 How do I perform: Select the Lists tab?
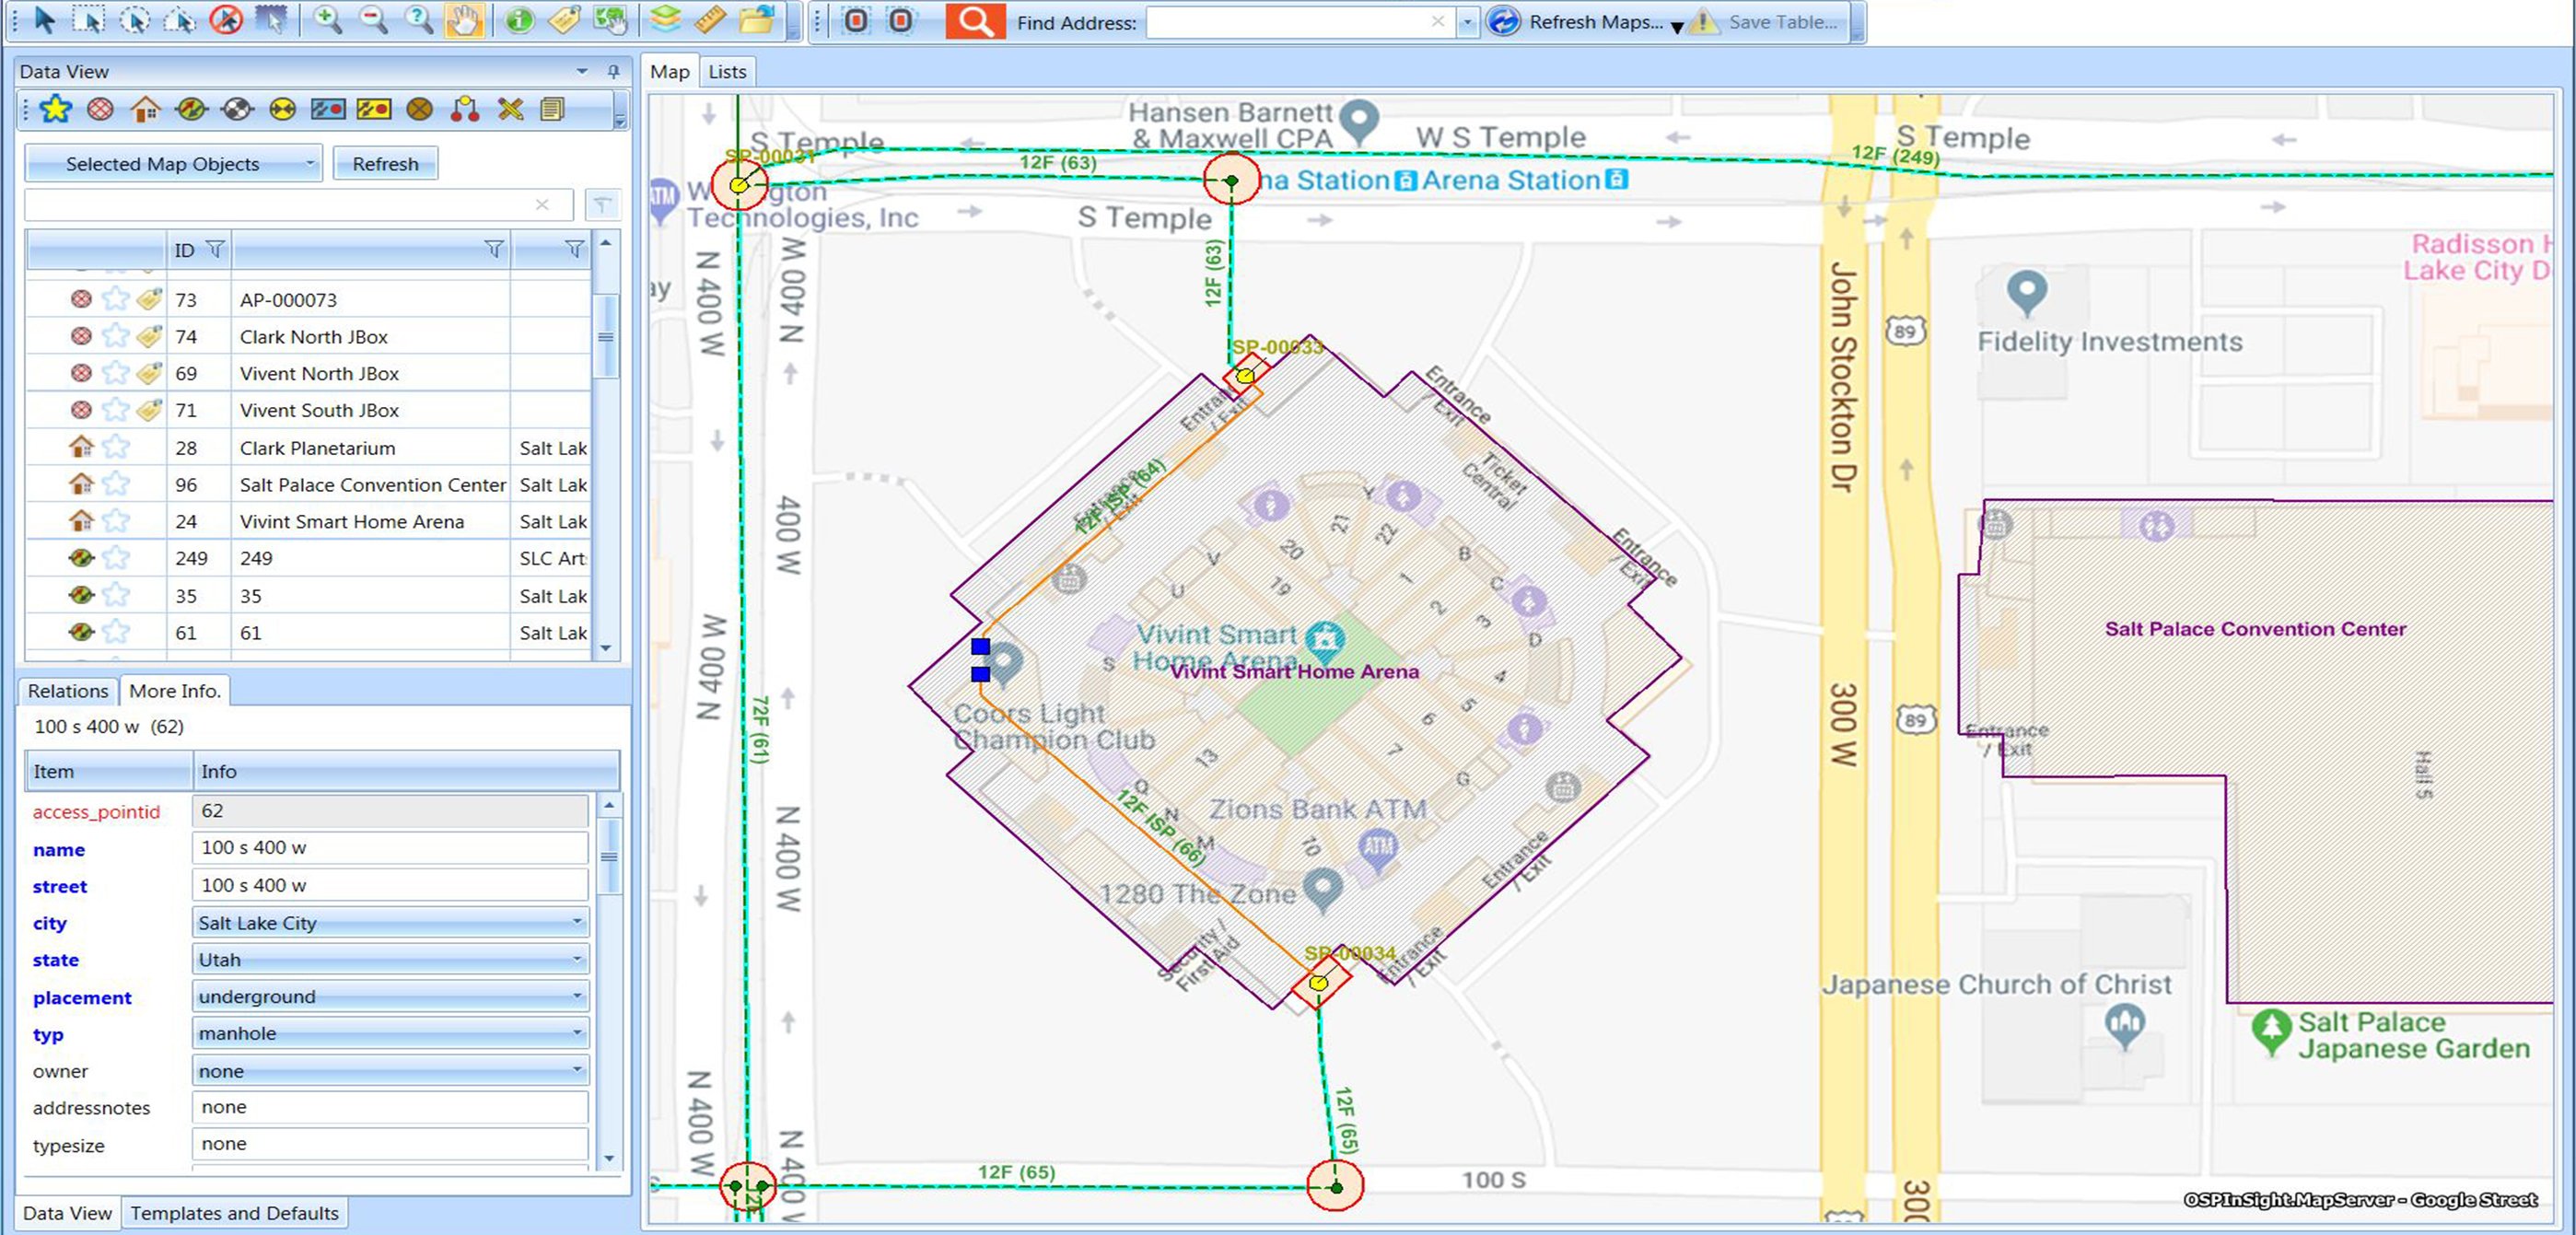[x=728, y=71]
